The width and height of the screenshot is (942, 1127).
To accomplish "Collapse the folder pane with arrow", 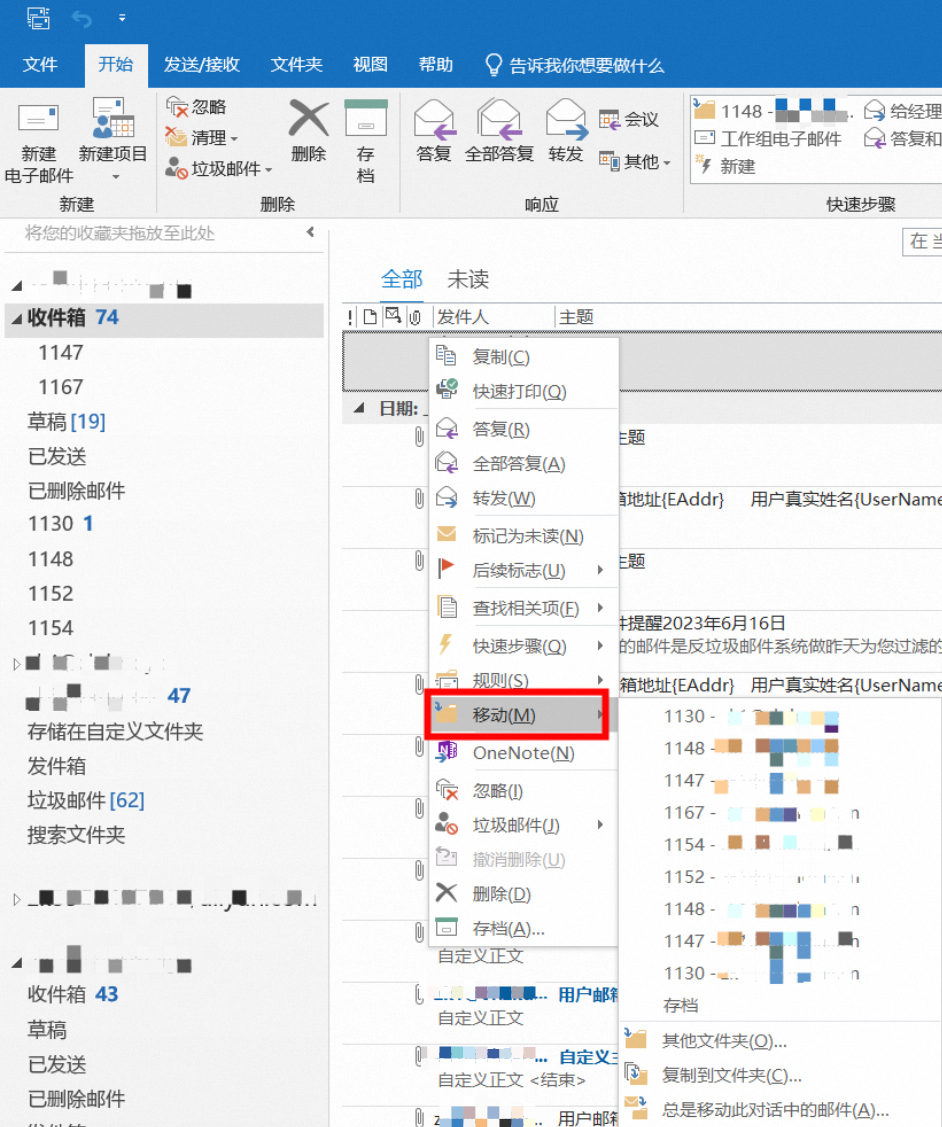I will pos(310,233).
